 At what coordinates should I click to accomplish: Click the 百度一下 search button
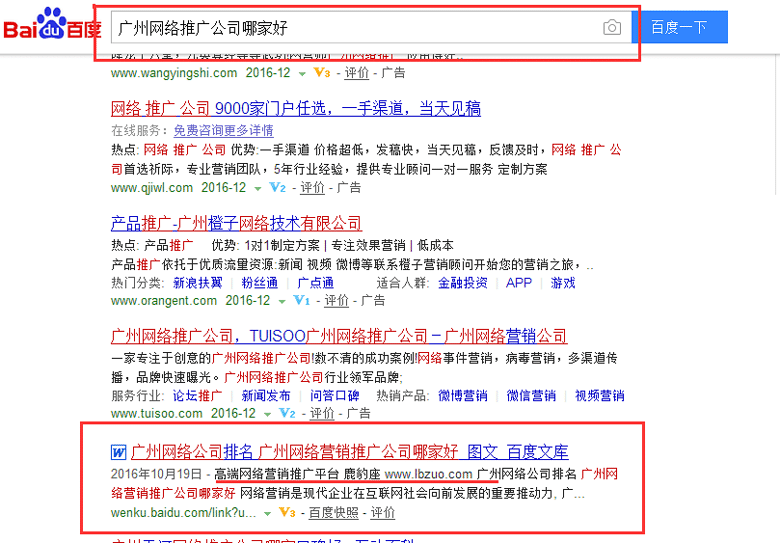click(680, 27)
